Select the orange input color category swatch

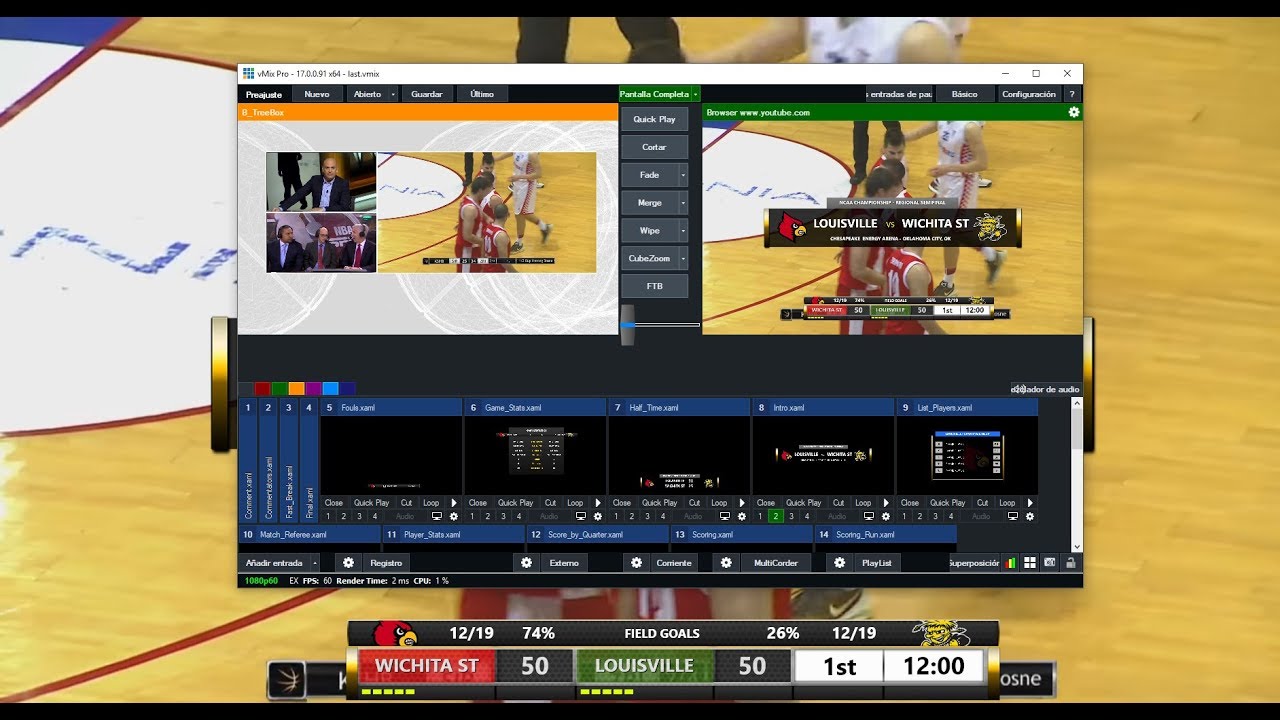coord(296,388)
